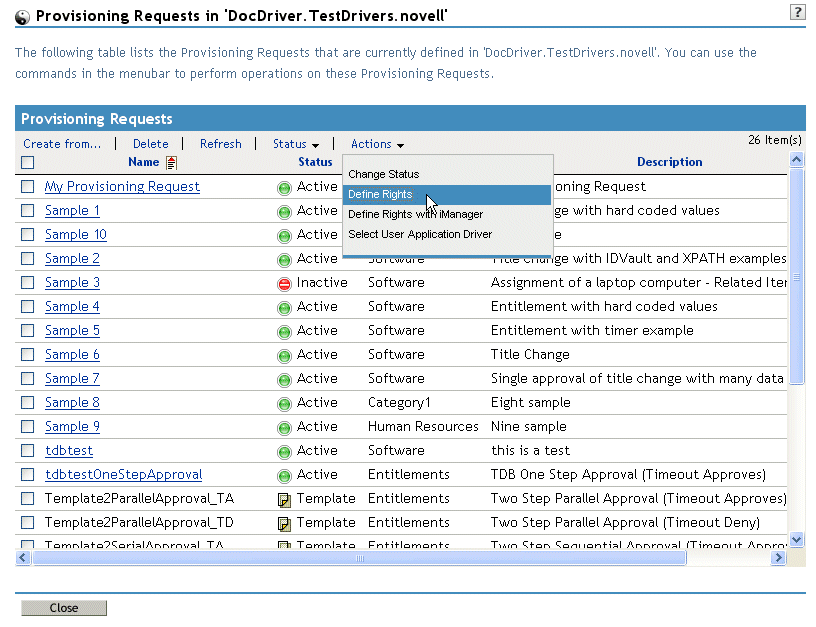This screenshot has height=627, width=816.
Task: Open the Sample 10 provisioning request link
Action: tap(76, 235)
